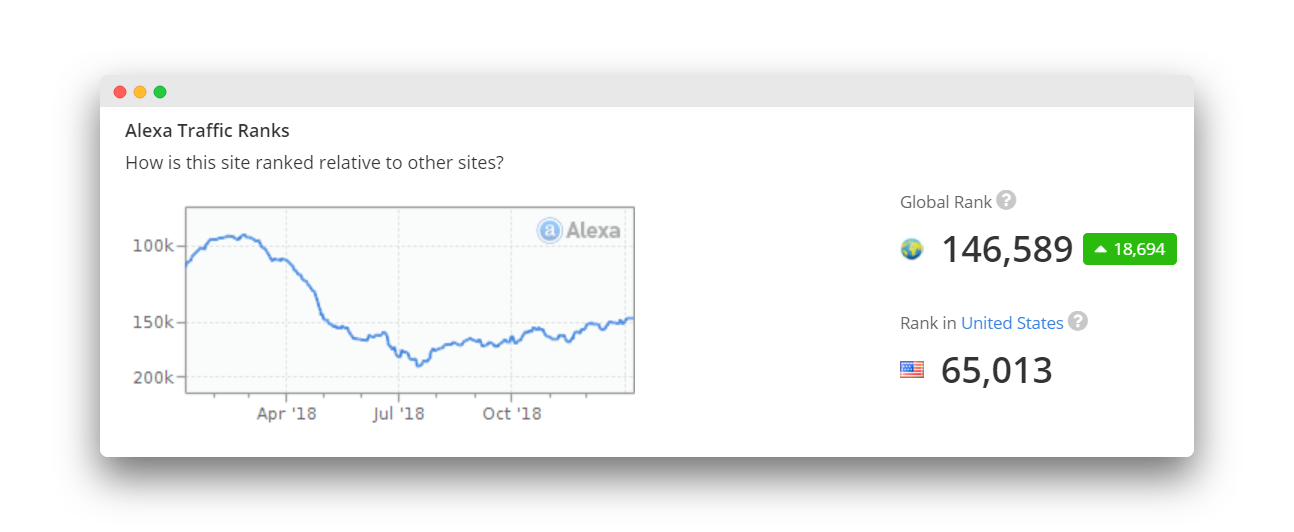This screenshot has width=1294, height=532.
Task: Click the Alexa logo in the chart
Action: (x=579, y=230)
